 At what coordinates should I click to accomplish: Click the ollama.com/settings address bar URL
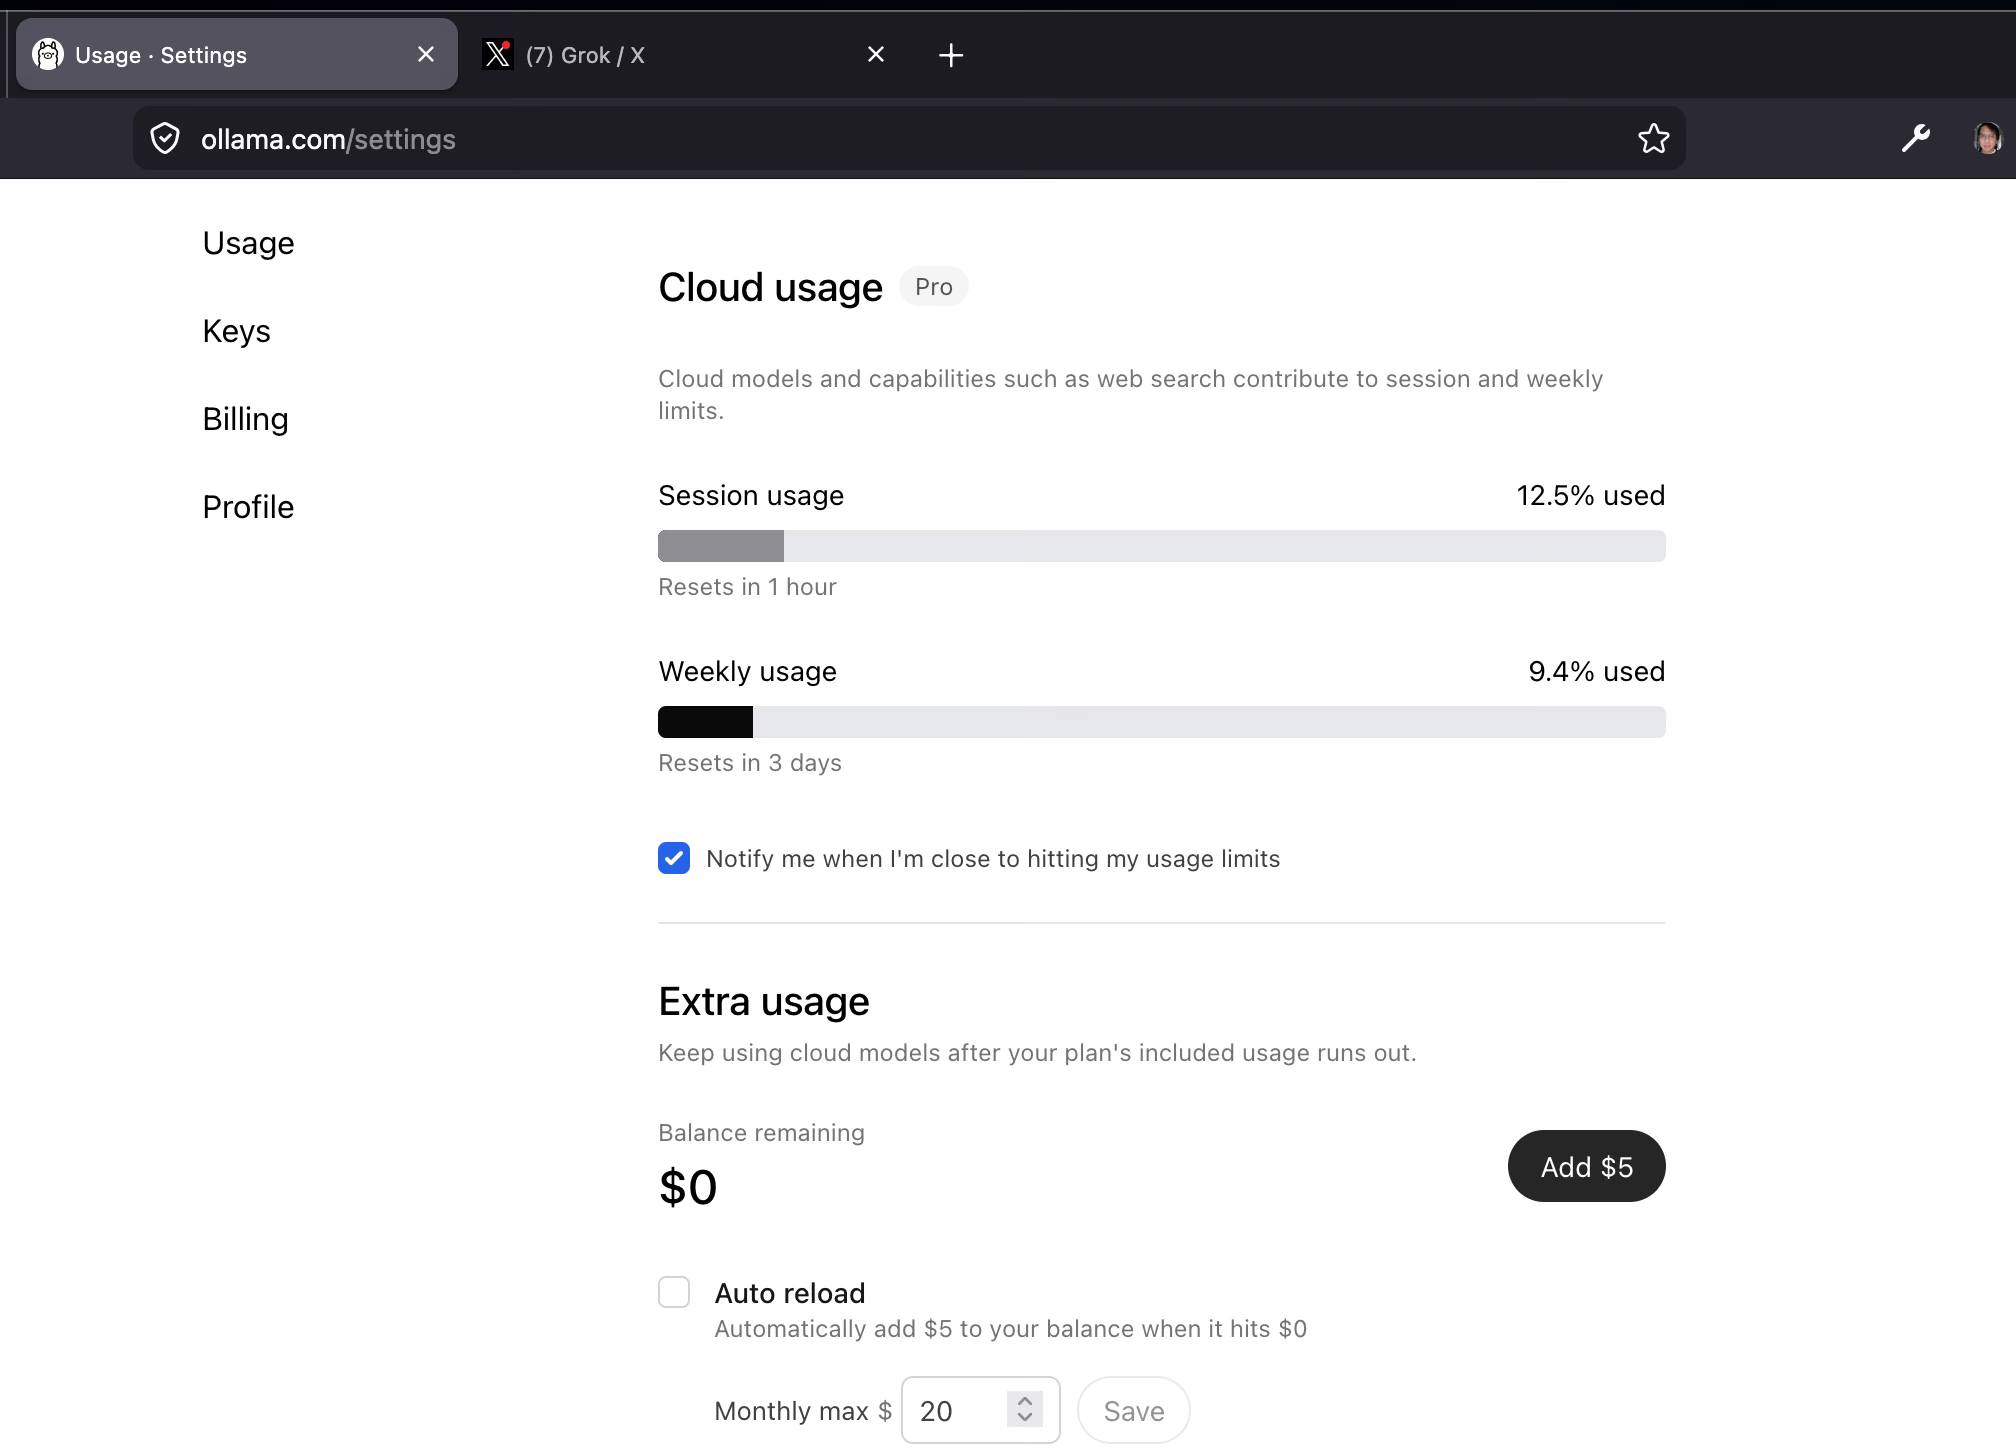pos(328,139)
